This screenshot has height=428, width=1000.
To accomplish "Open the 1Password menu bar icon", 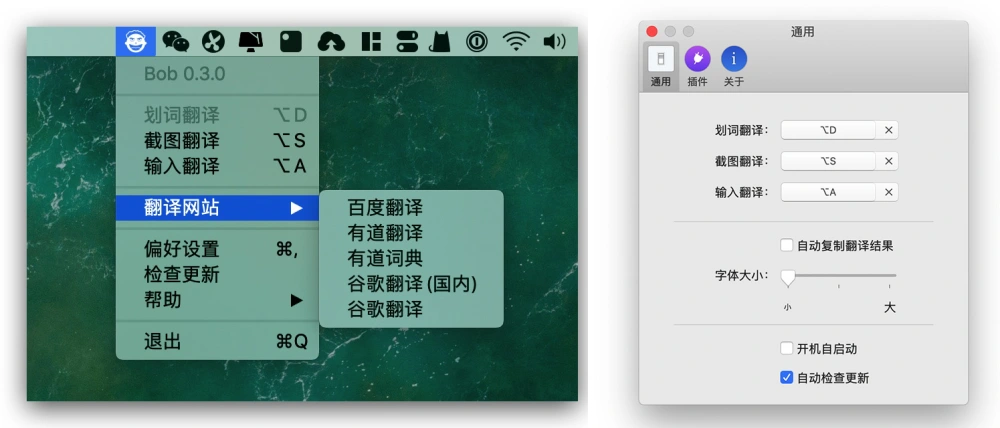I will pyautogui.click(x=476, y=41).
